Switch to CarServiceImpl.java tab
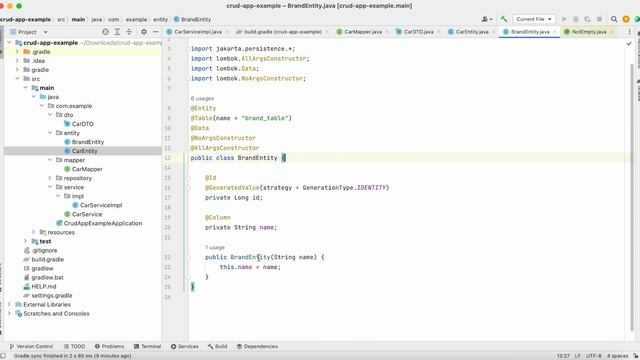640x360 pixels. 197,32
